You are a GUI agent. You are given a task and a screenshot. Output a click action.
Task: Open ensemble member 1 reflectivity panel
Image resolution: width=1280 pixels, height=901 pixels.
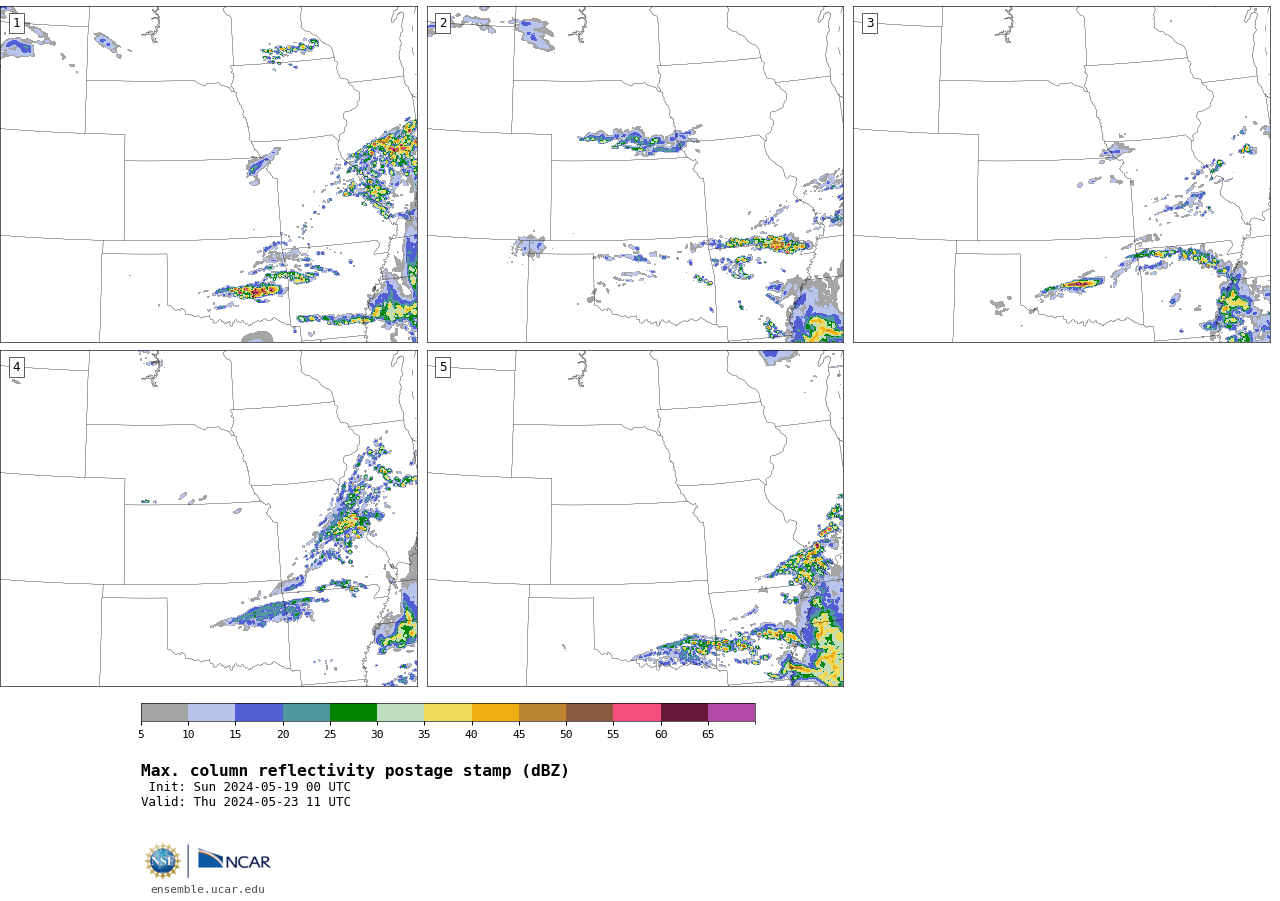coord(209,174)
